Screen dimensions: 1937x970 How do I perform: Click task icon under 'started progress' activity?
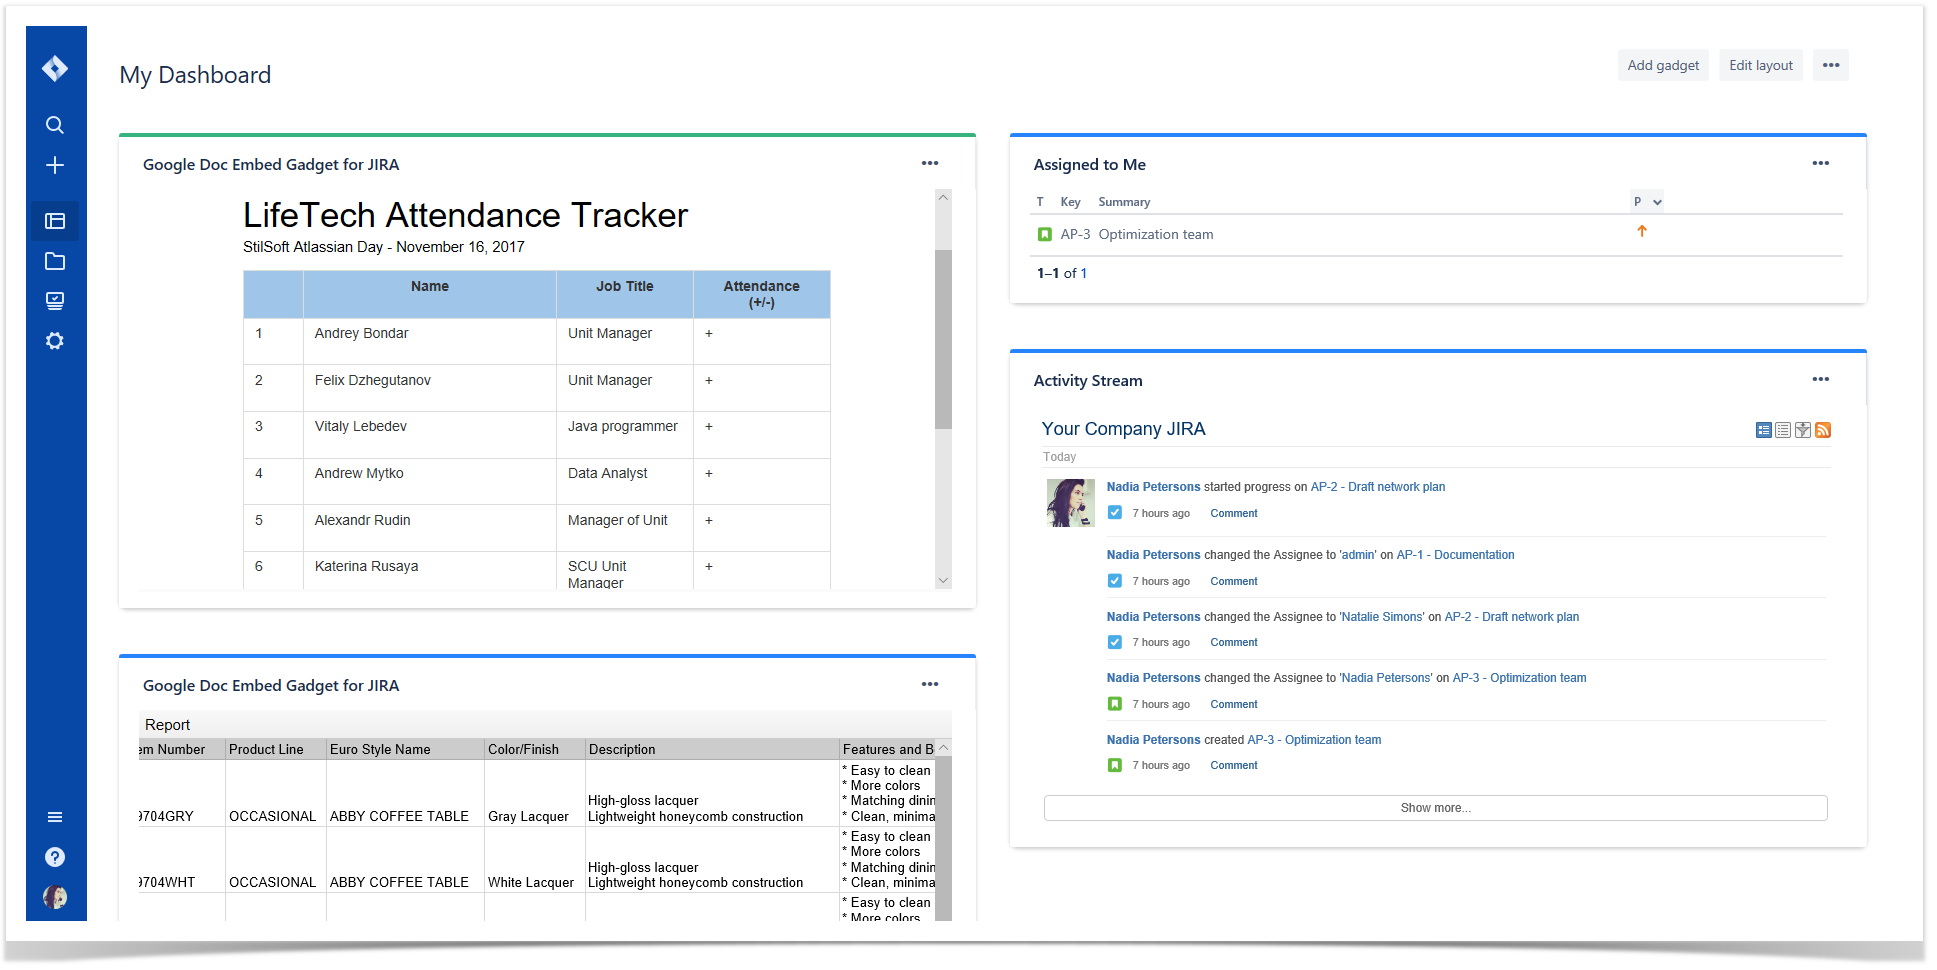pyautogui.click(x=1114, y=513)
